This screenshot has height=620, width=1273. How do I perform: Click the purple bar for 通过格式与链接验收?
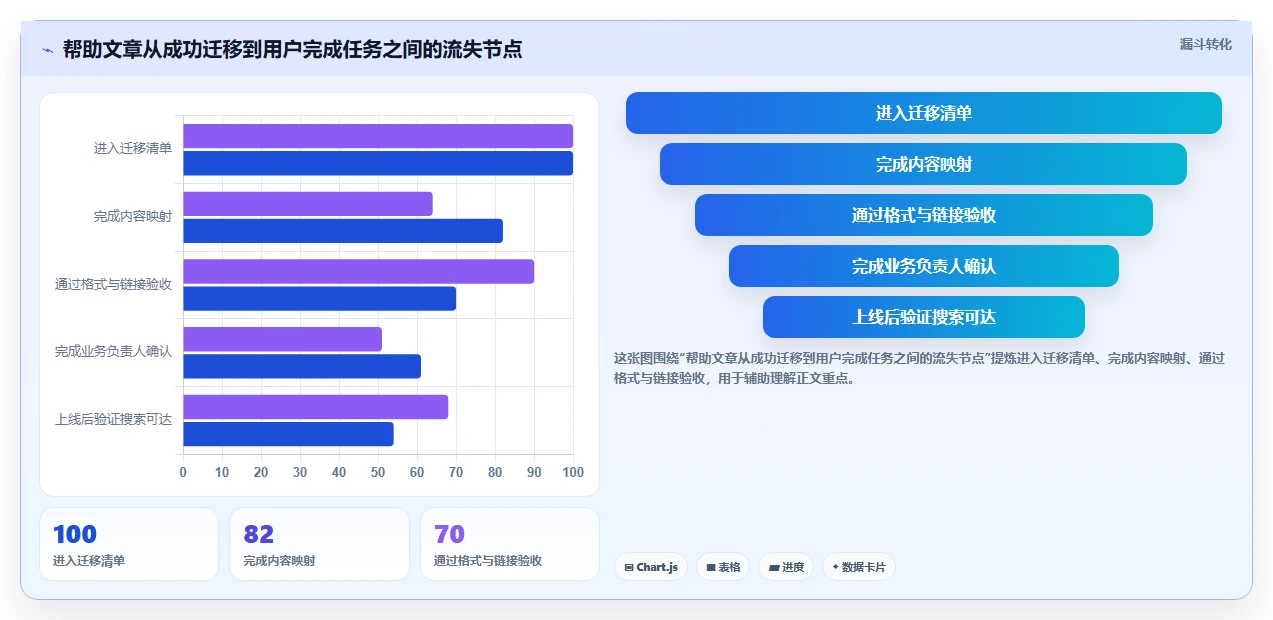[358, 271]
